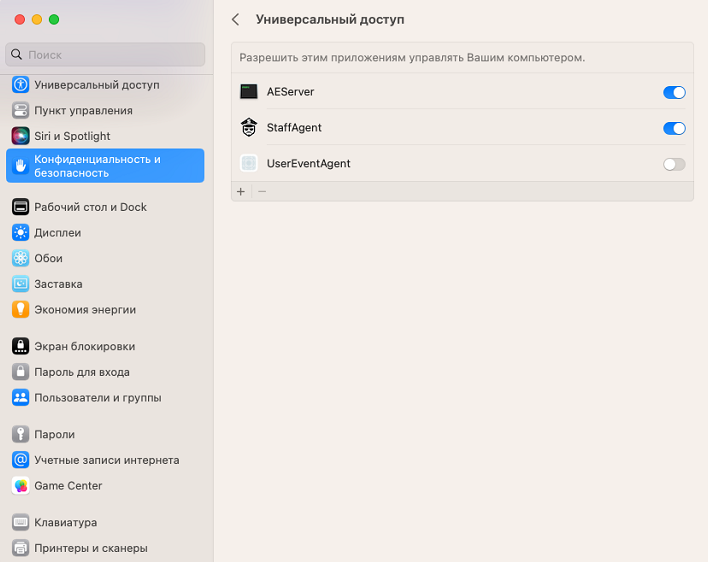Image resolution: width=708 pixels, height=562 pixels.
Task: Select Internet Accounts (Учетные записи интернета)
Action: pyautogui.click(x=106, y=461)
